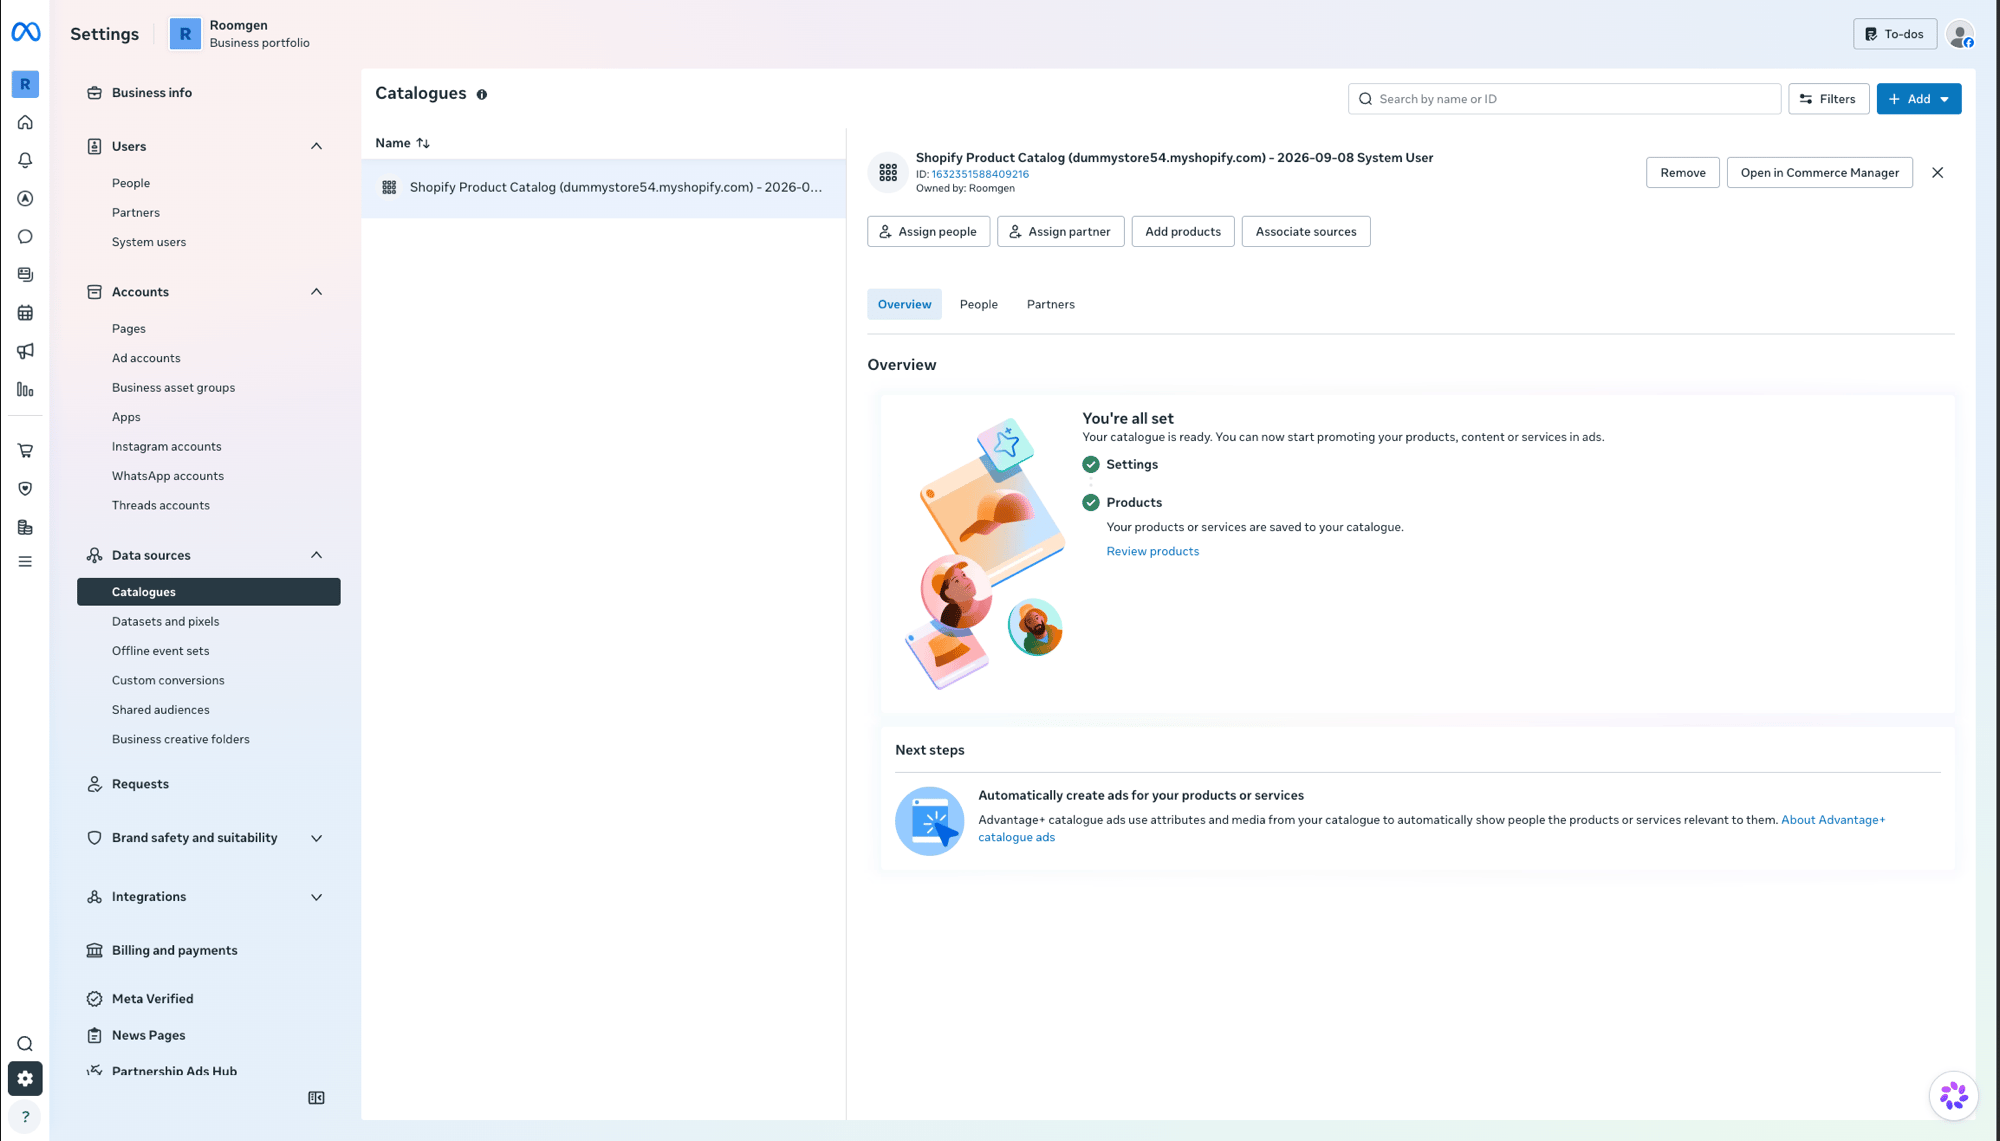Open Meta AI assistant bubble
Viewport: 2000px width, 1141px height.
[1953, 1096]
